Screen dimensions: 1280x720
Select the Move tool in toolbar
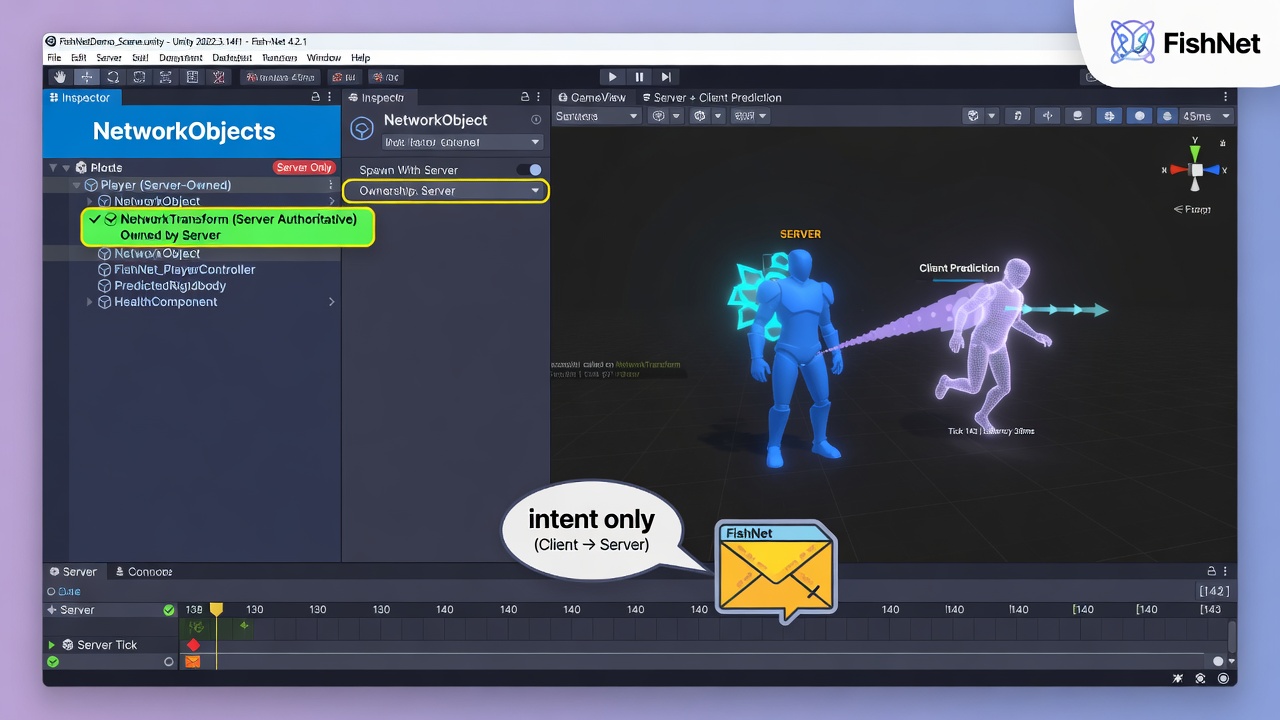pyautogui.click(x=87, y=77)
